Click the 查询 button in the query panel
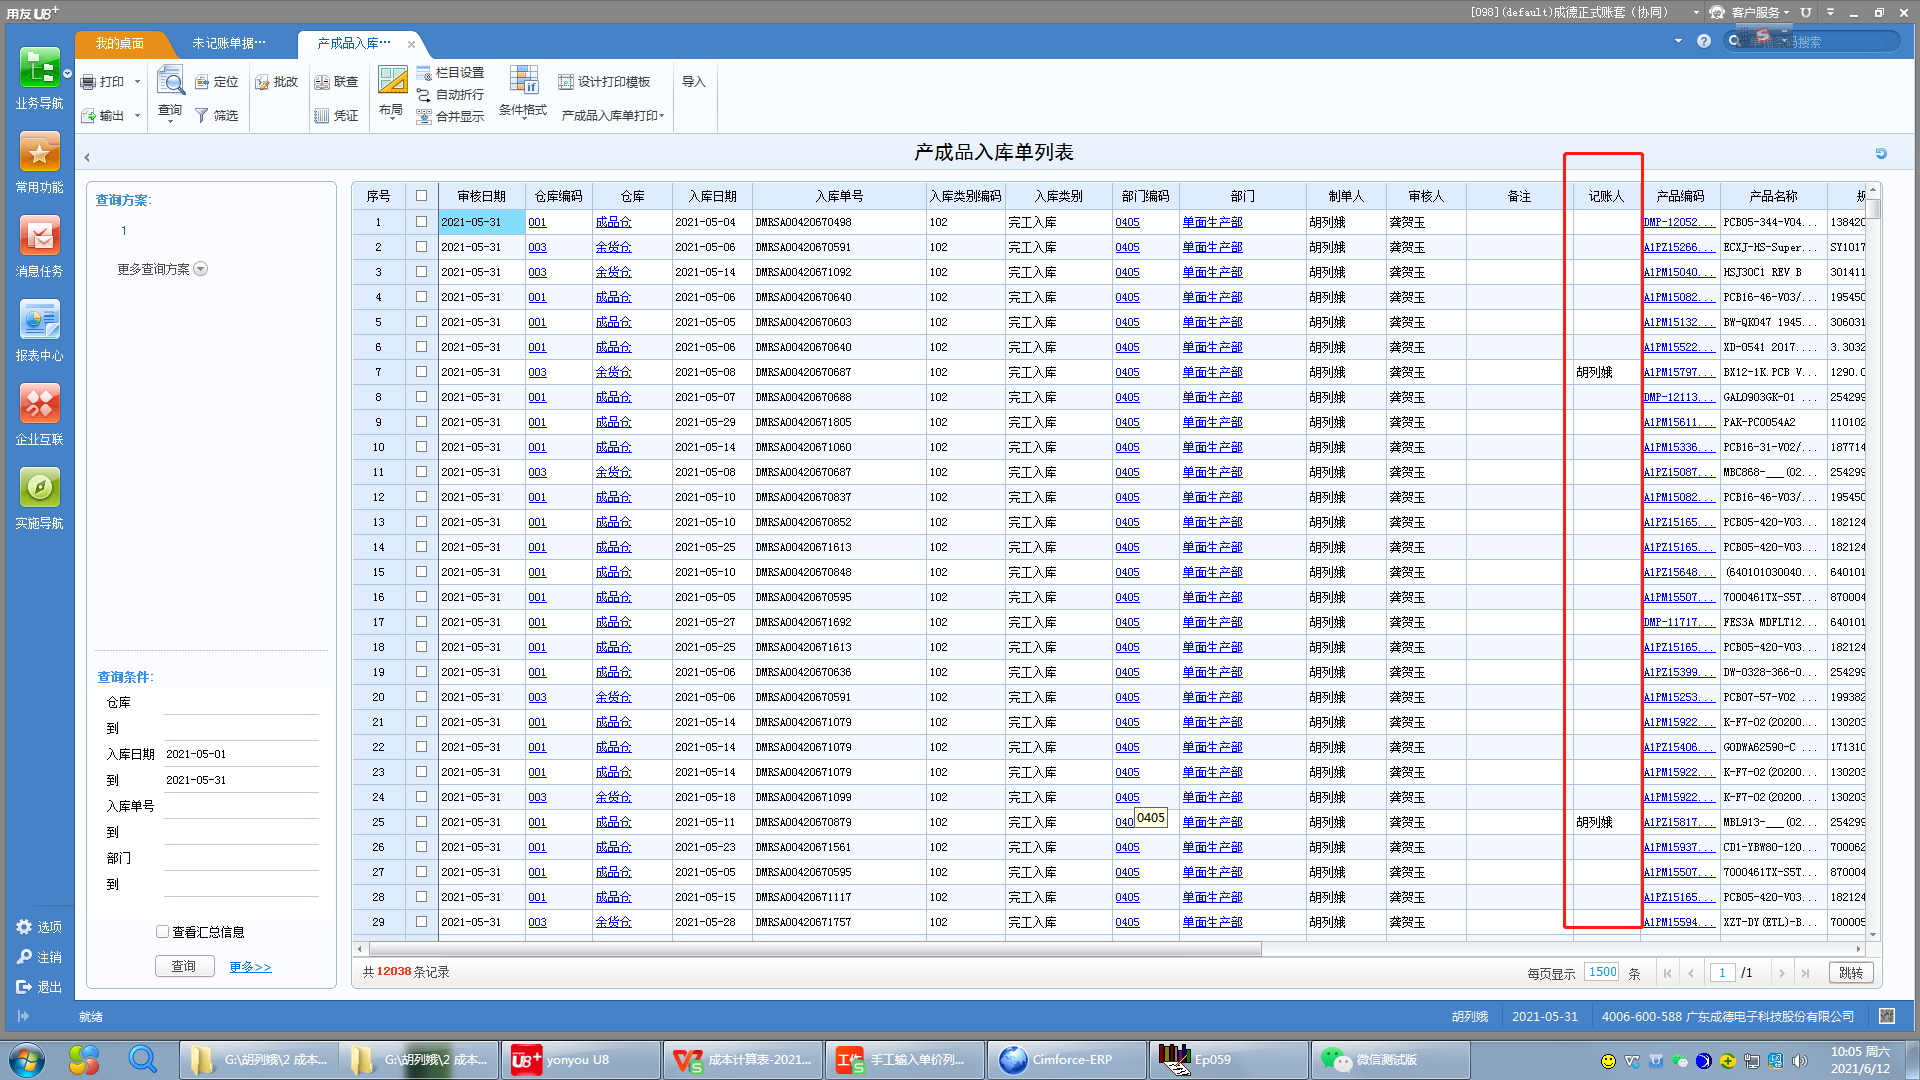Viewport: 1920px width, 1080px height. tap(184, 966)
